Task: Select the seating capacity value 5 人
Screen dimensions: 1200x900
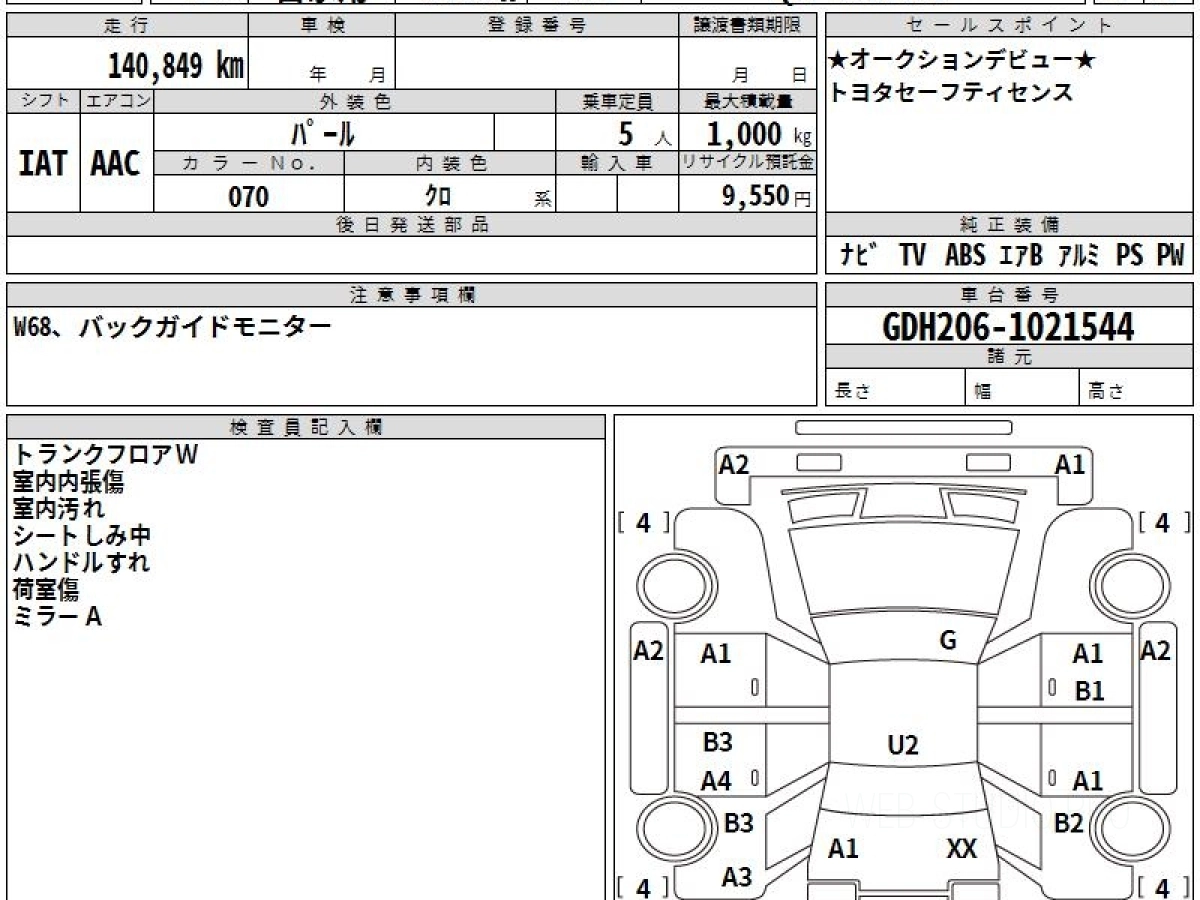Action: tap(644, 134)
